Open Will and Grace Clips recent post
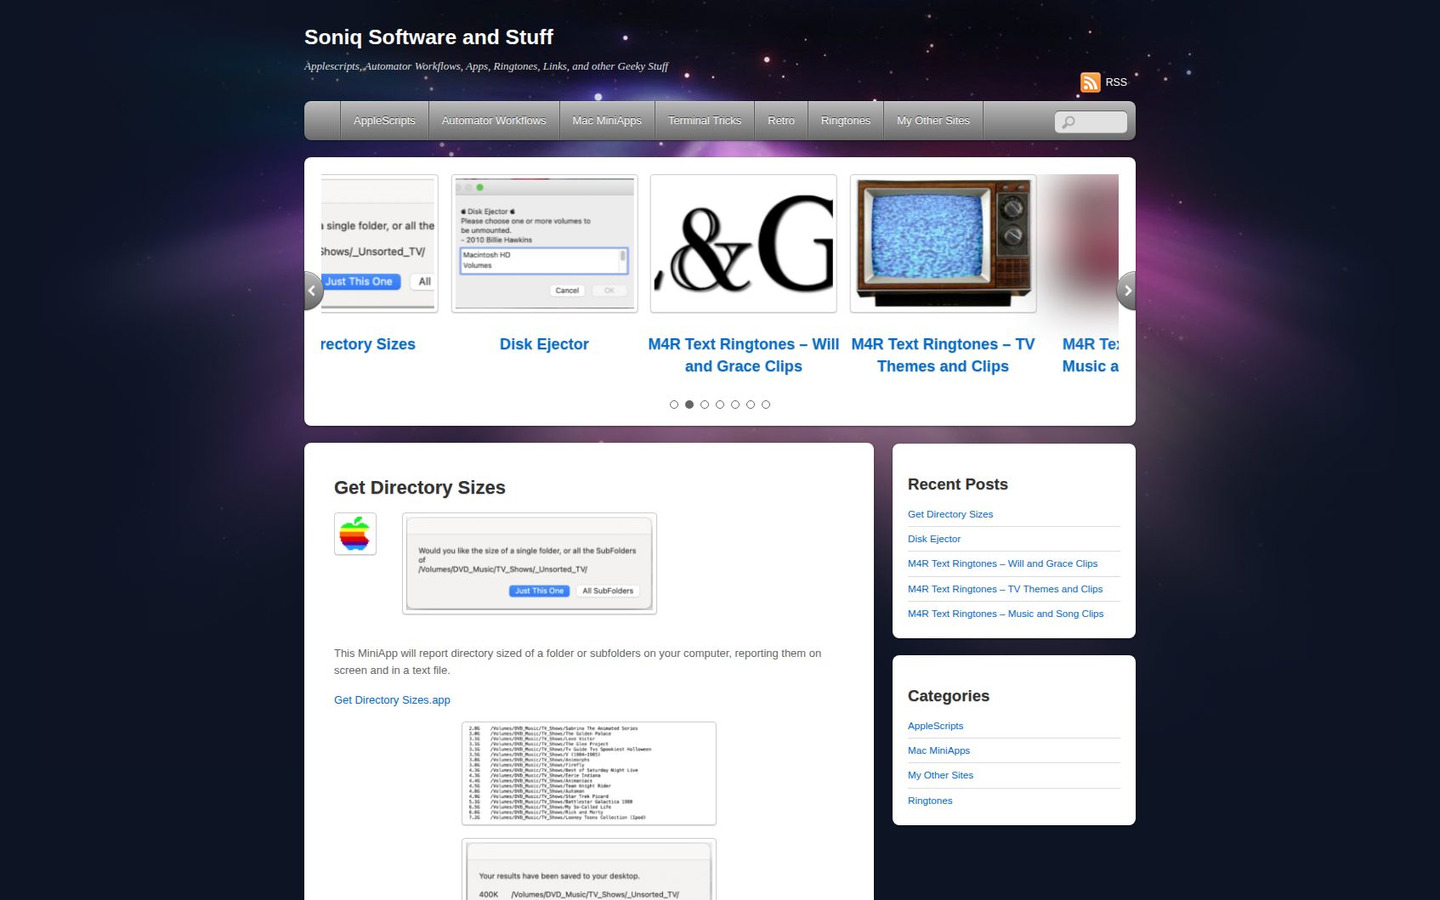 tap(1003, 564)
